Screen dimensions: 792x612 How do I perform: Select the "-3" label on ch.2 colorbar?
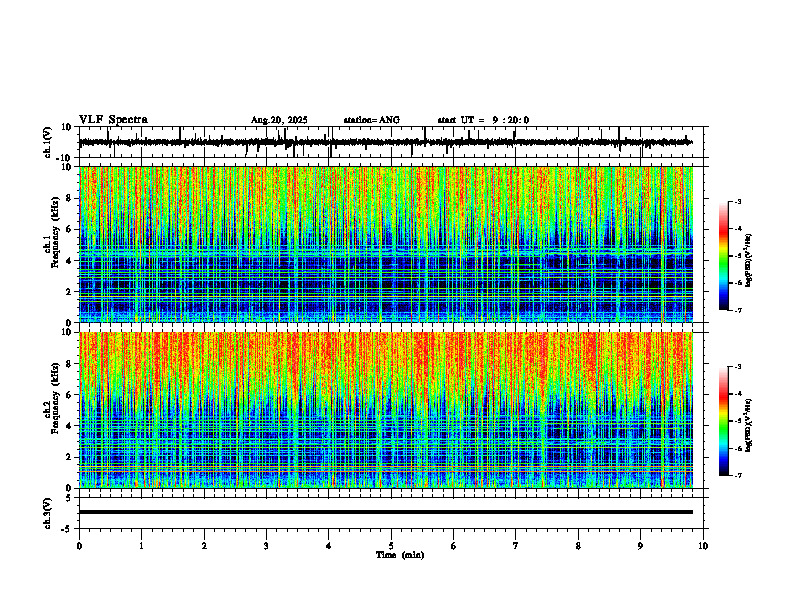tap(738, 367)
